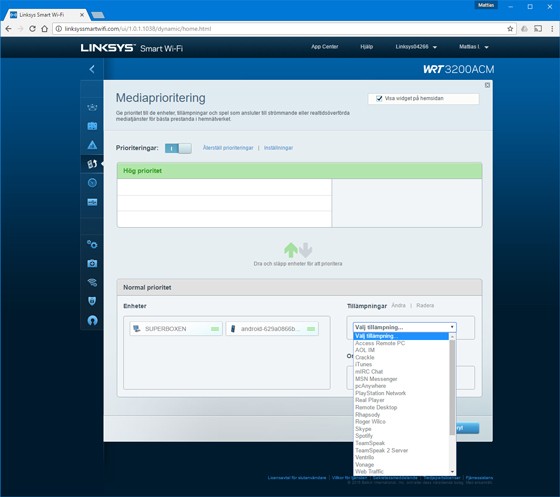560x497 pixels.
Task: Select Remote Desktop option
Action: point(376,407)
